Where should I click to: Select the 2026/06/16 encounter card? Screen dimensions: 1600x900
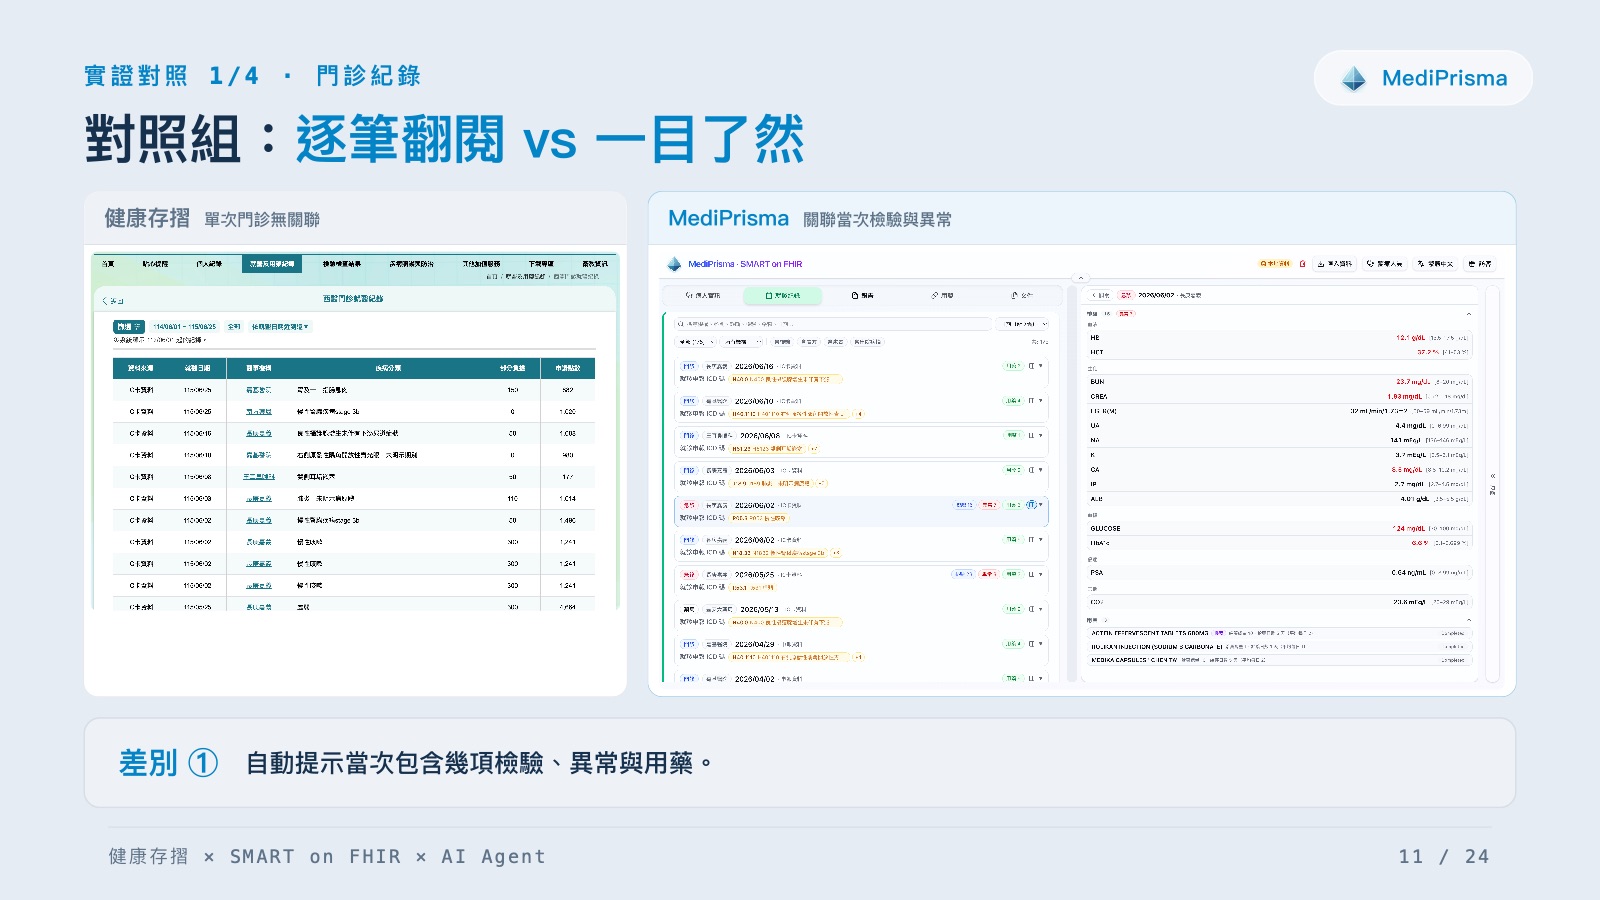point(861,373)
